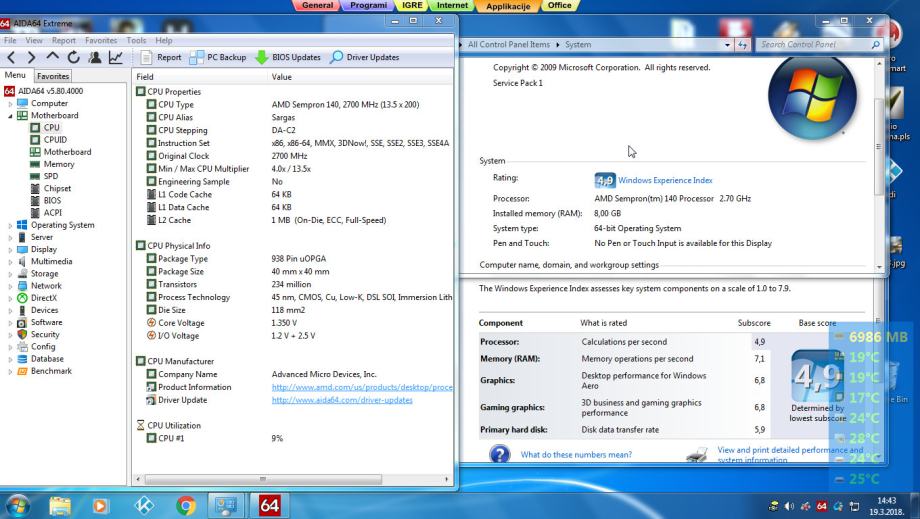Open the Tools menu

[x=136, y=41]
